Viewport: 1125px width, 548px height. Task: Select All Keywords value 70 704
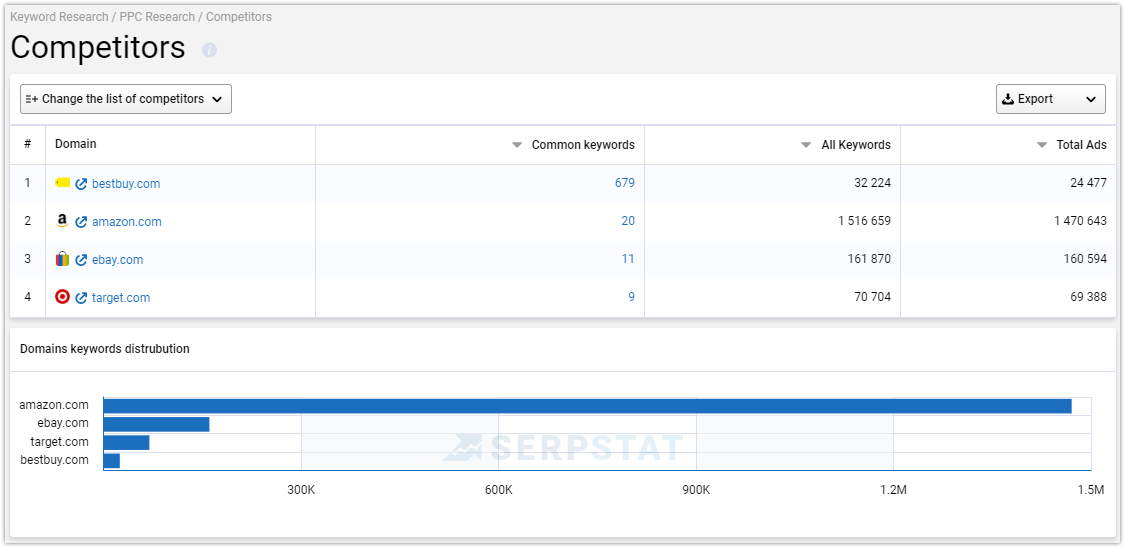[x=872, y=297]
